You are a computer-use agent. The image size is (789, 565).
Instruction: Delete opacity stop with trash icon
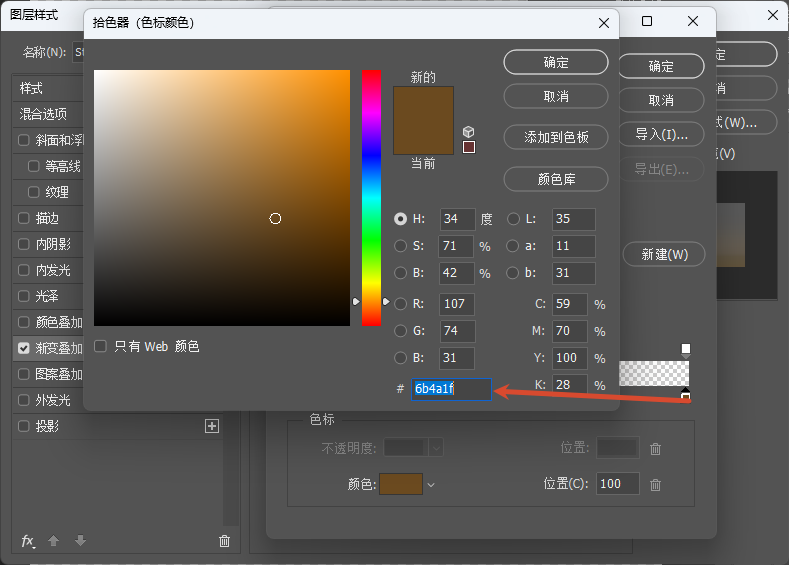[655, 448]
